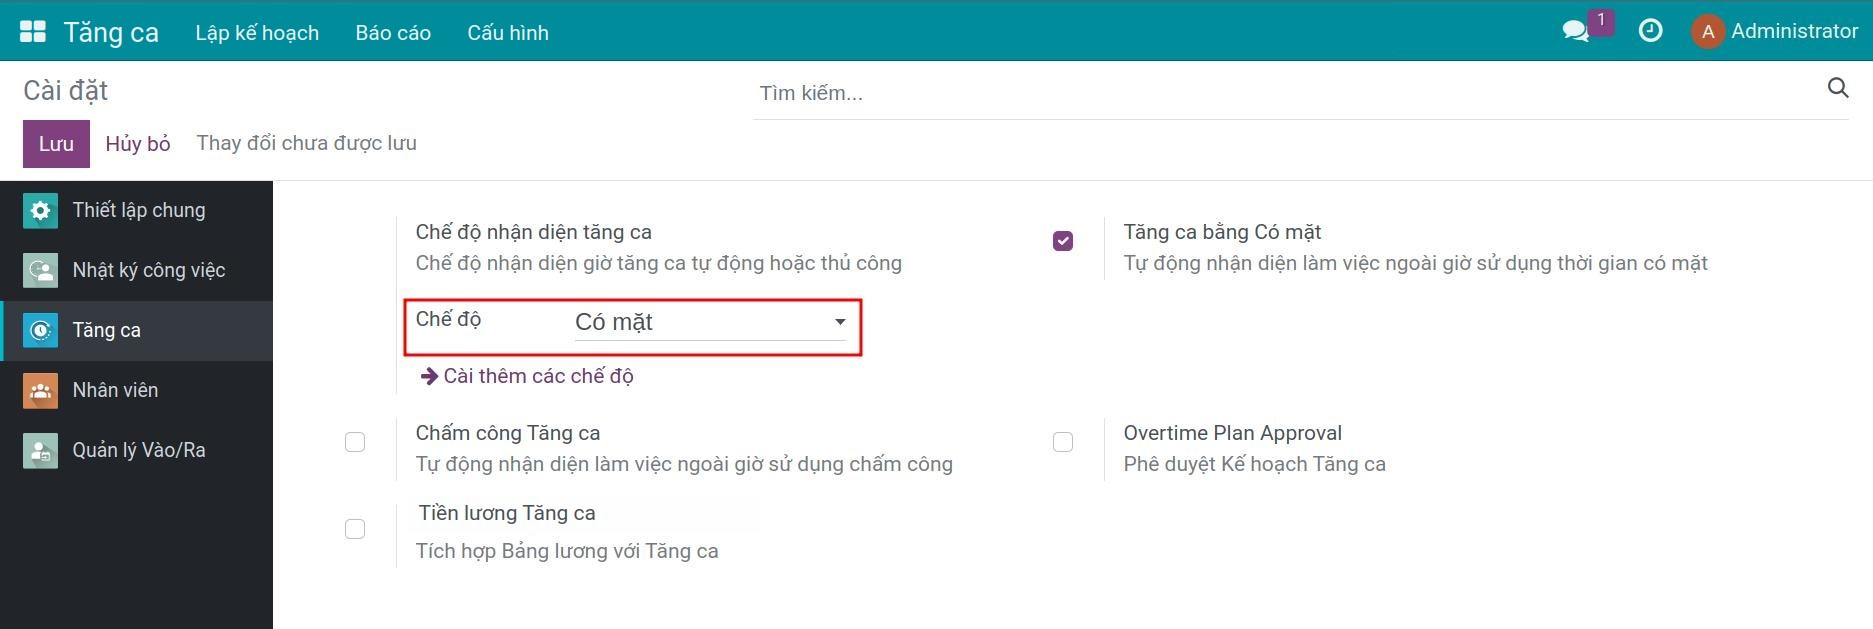
Task: Click the Phê duyệt Kế hoạch Tăng ca description
Action: 1254,464
